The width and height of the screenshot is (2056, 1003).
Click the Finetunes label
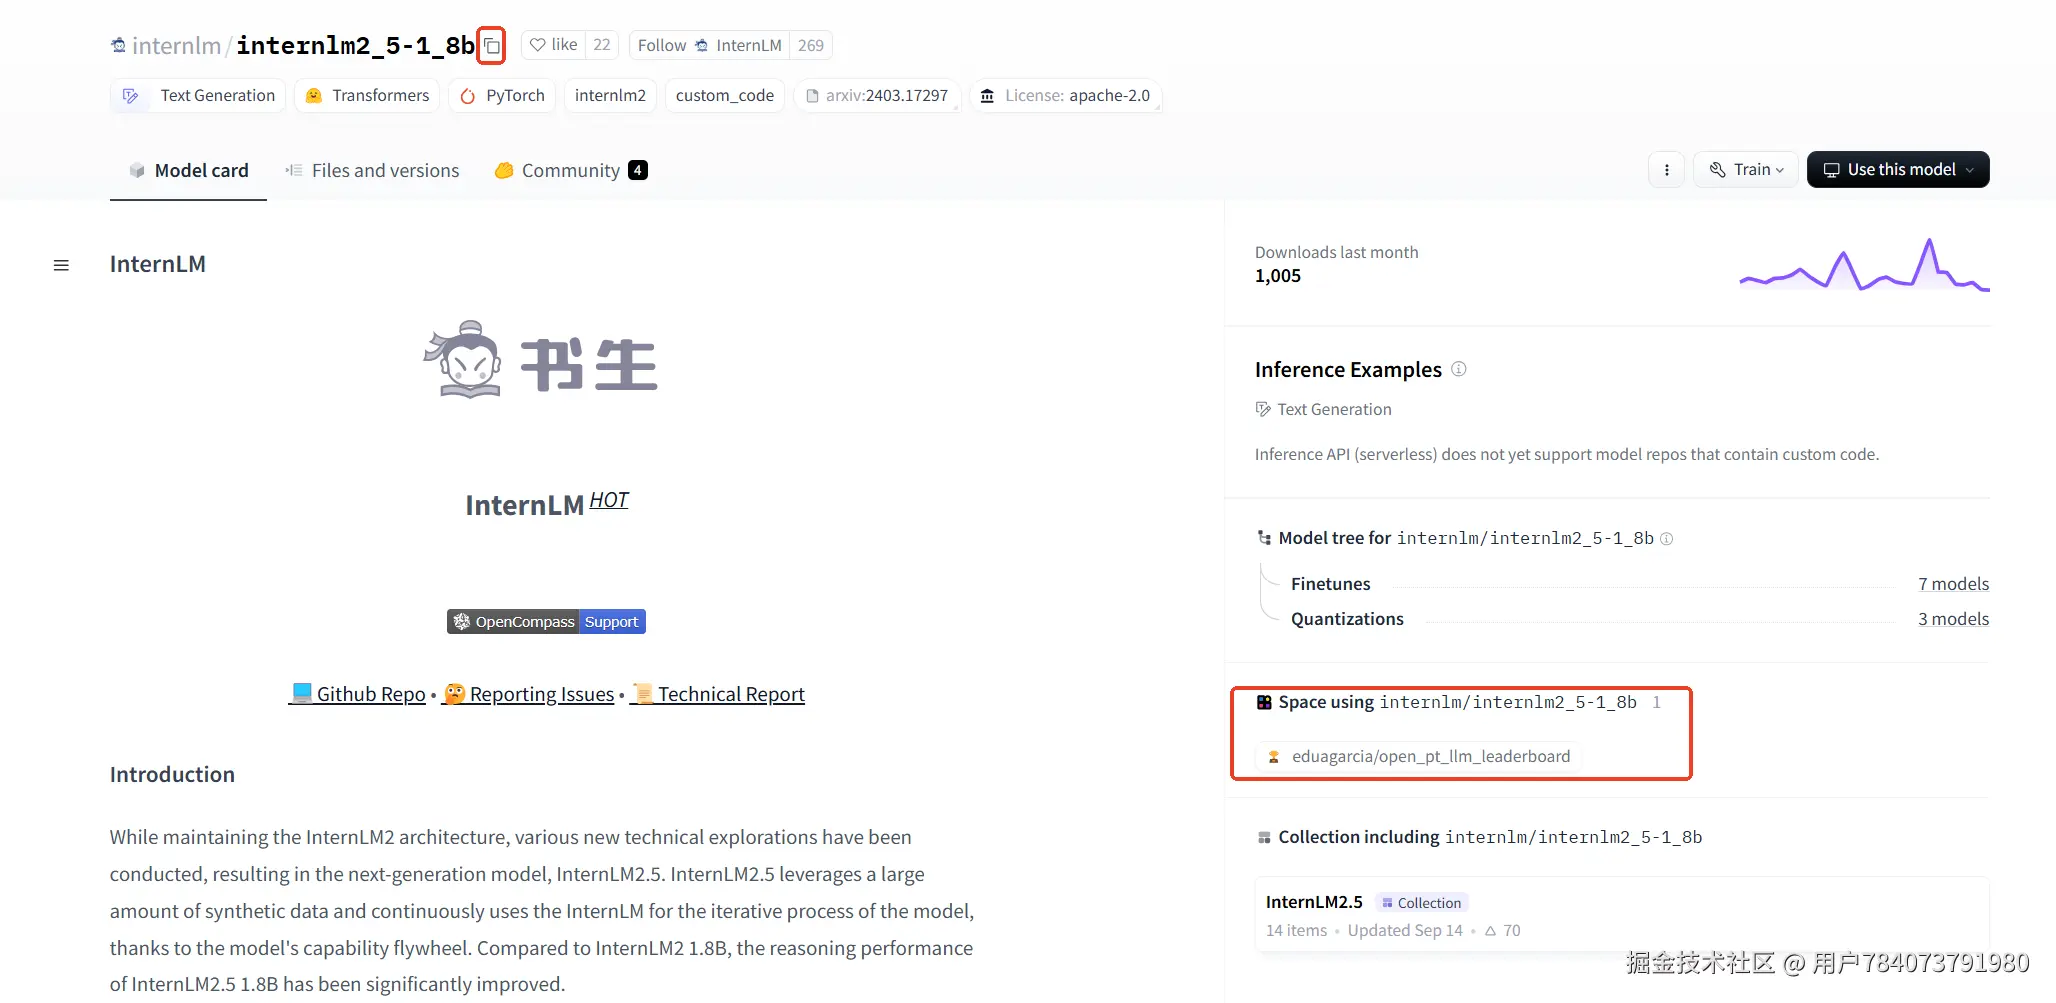(1330, 584)
